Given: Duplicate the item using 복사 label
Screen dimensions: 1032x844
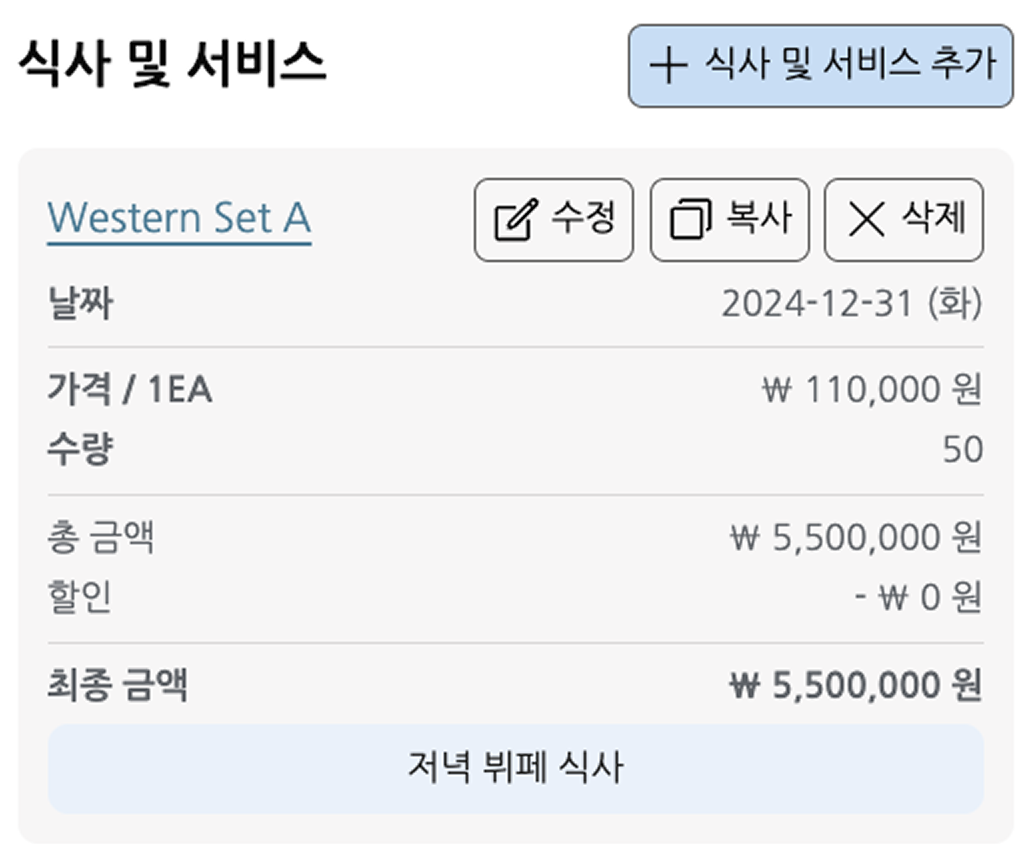Looking at the screenshot, I should tap(759, 218).
